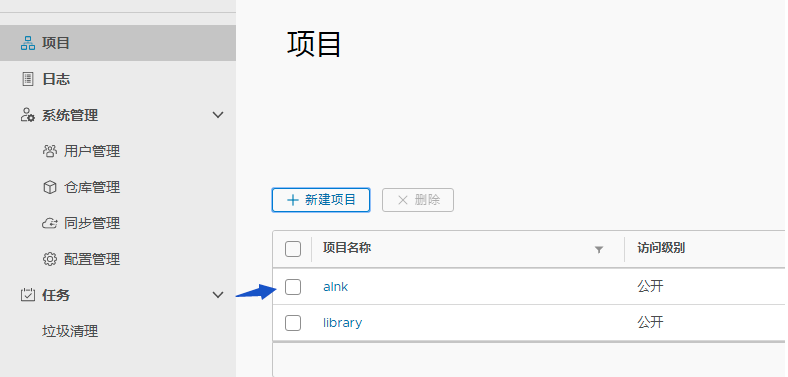Click the 系统管理 user-gear icon

[28, 115]
